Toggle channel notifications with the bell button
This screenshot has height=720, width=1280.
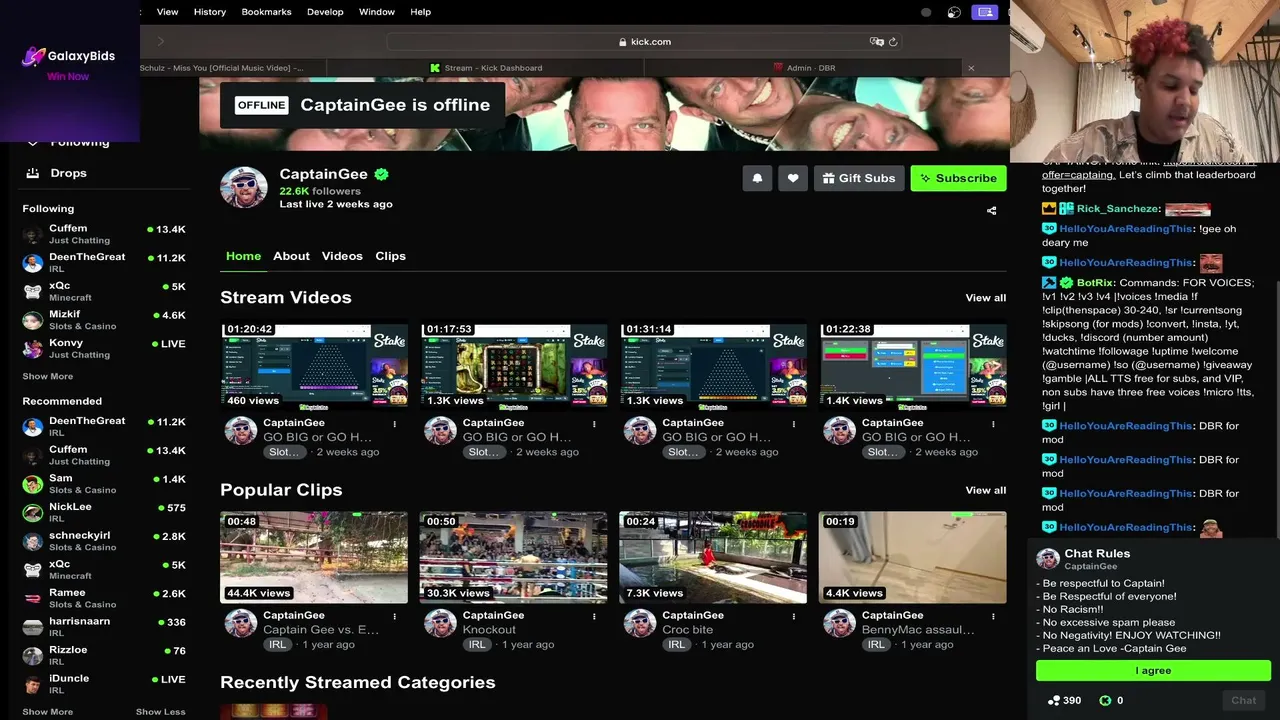point(757,178)
